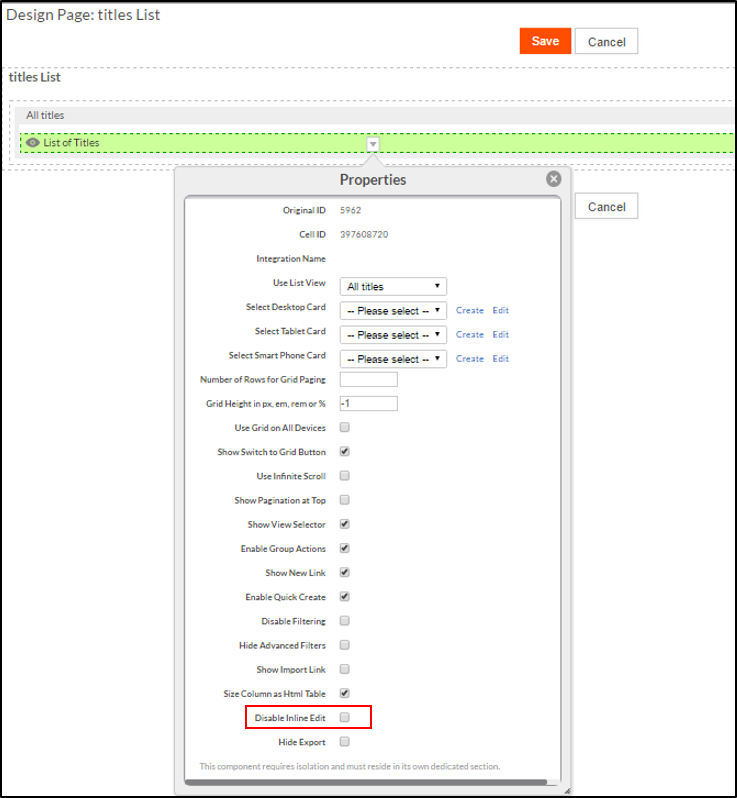Check Hide Advanced Filters checkbox
This screenshot has width=737, height=798.
(345, 645)
